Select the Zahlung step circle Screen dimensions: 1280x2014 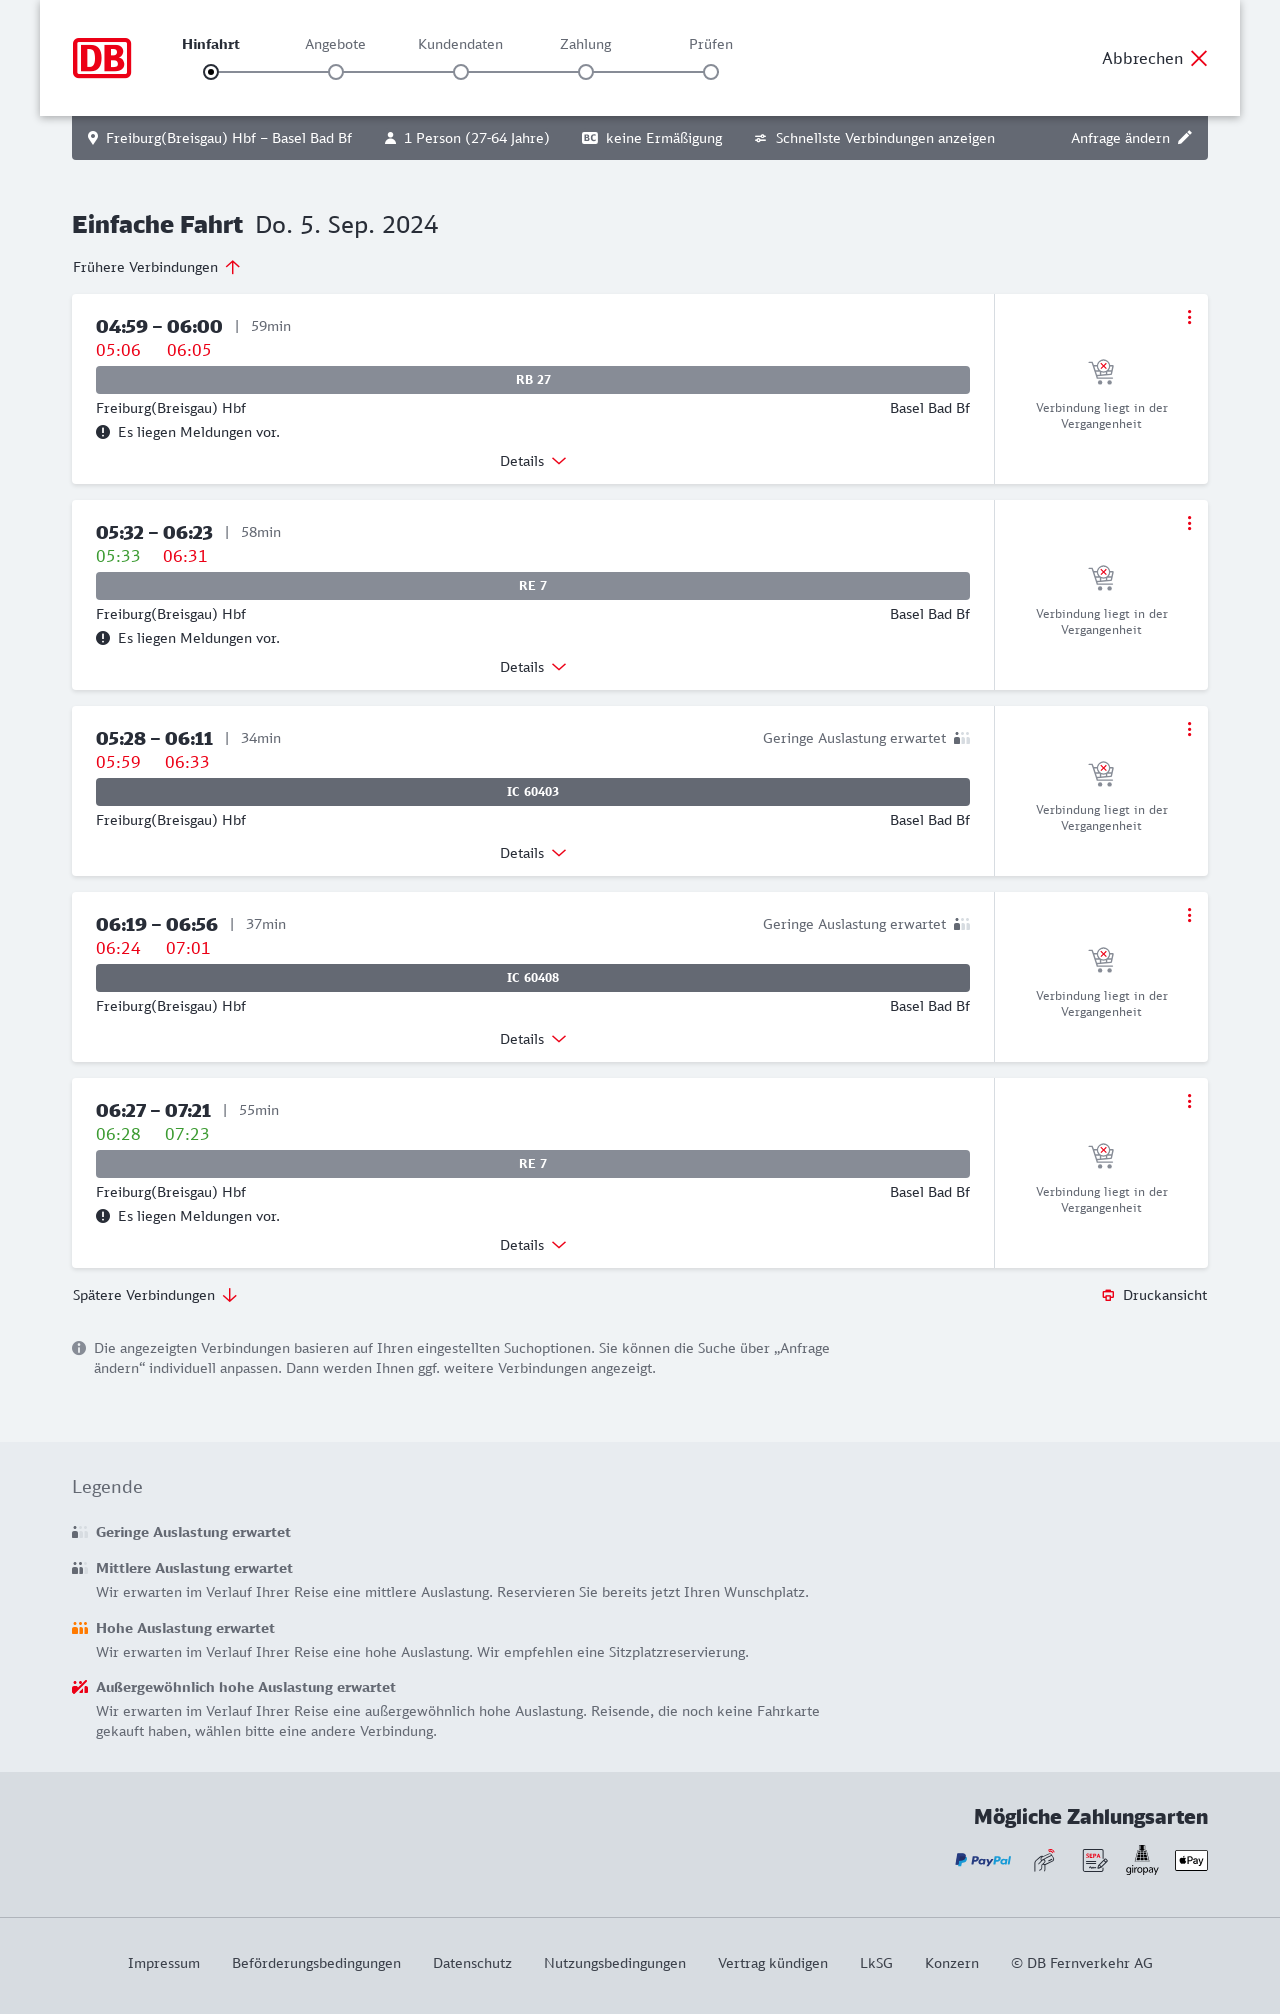(586, 72)
